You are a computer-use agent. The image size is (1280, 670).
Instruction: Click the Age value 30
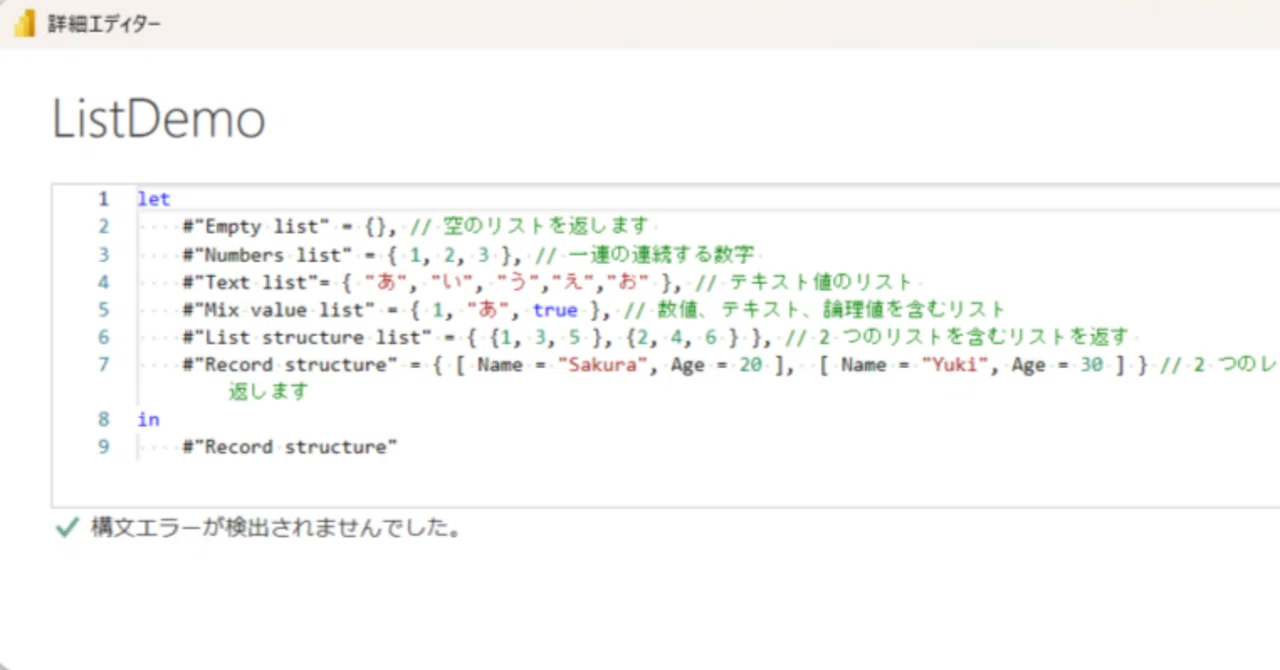tap(1091, 365)
